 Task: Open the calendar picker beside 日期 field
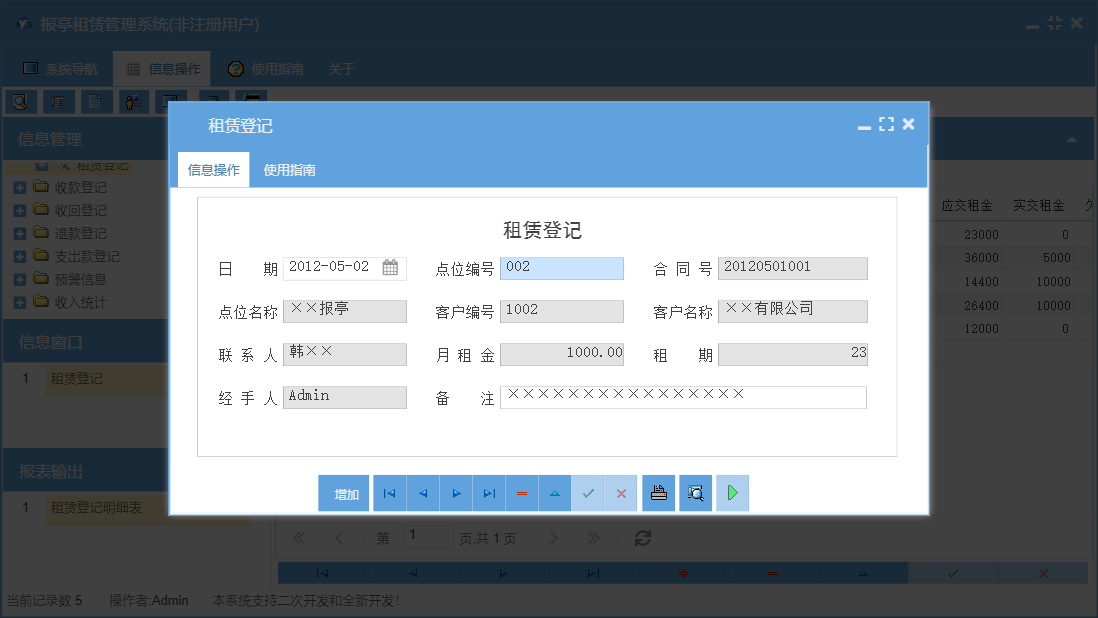tap(390, 267)
